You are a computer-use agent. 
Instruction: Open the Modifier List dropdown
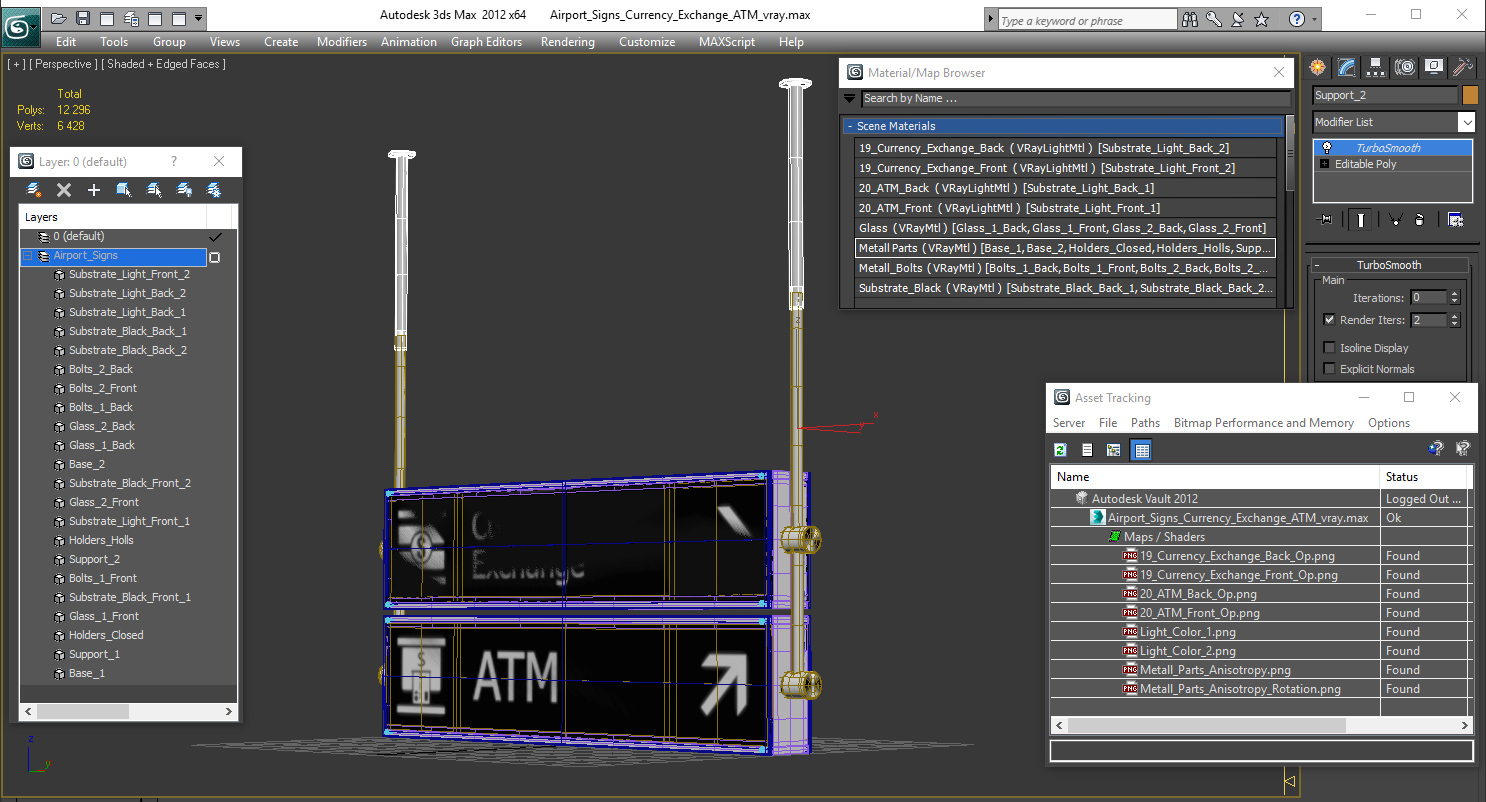[x=1466, y=122]
